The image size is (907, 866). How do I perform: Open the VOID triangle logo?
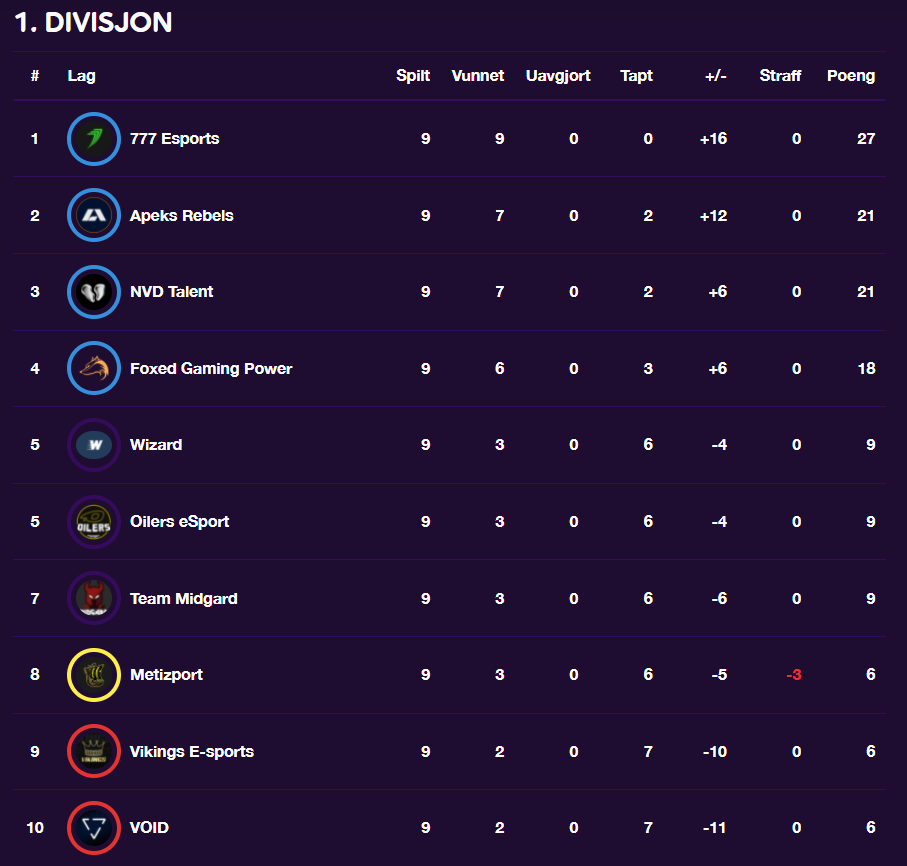click(93, 828)
